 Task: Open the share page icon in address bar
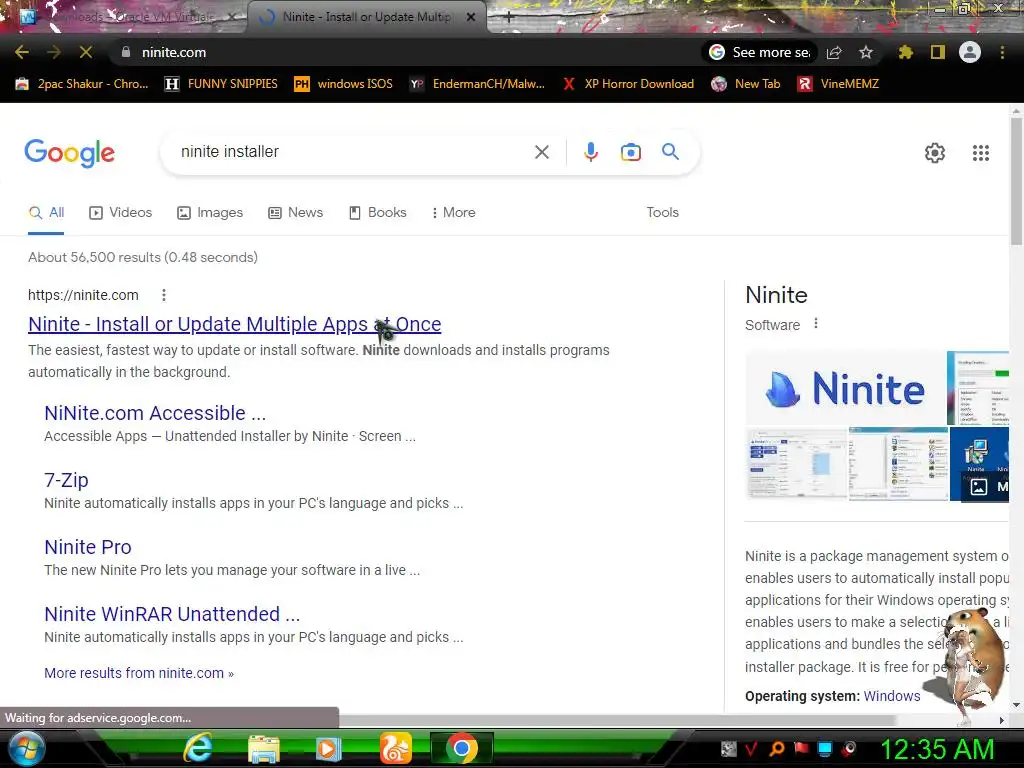point(834,52)
